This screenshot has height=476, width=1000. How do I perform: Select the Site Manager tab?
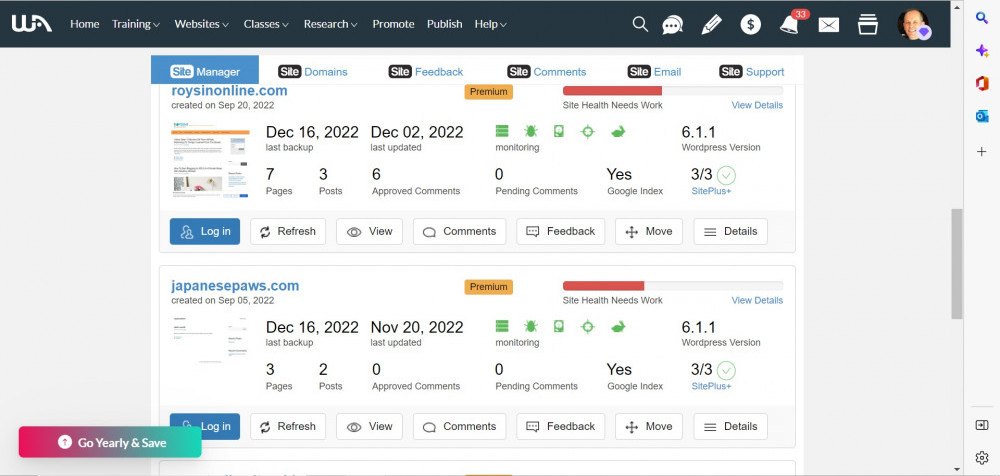click(x=205, y=71)
